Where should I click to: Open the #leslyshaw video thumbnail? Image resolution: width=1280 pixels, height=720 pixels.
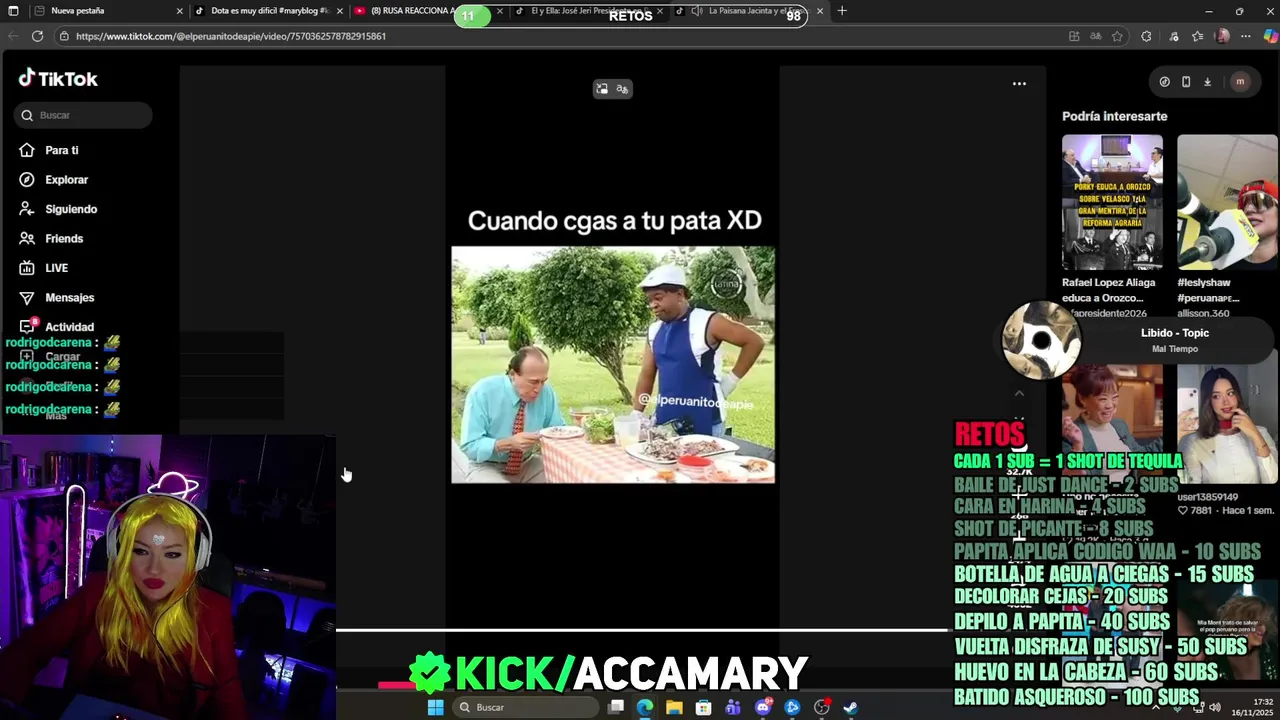click(x=1227, y=202)
